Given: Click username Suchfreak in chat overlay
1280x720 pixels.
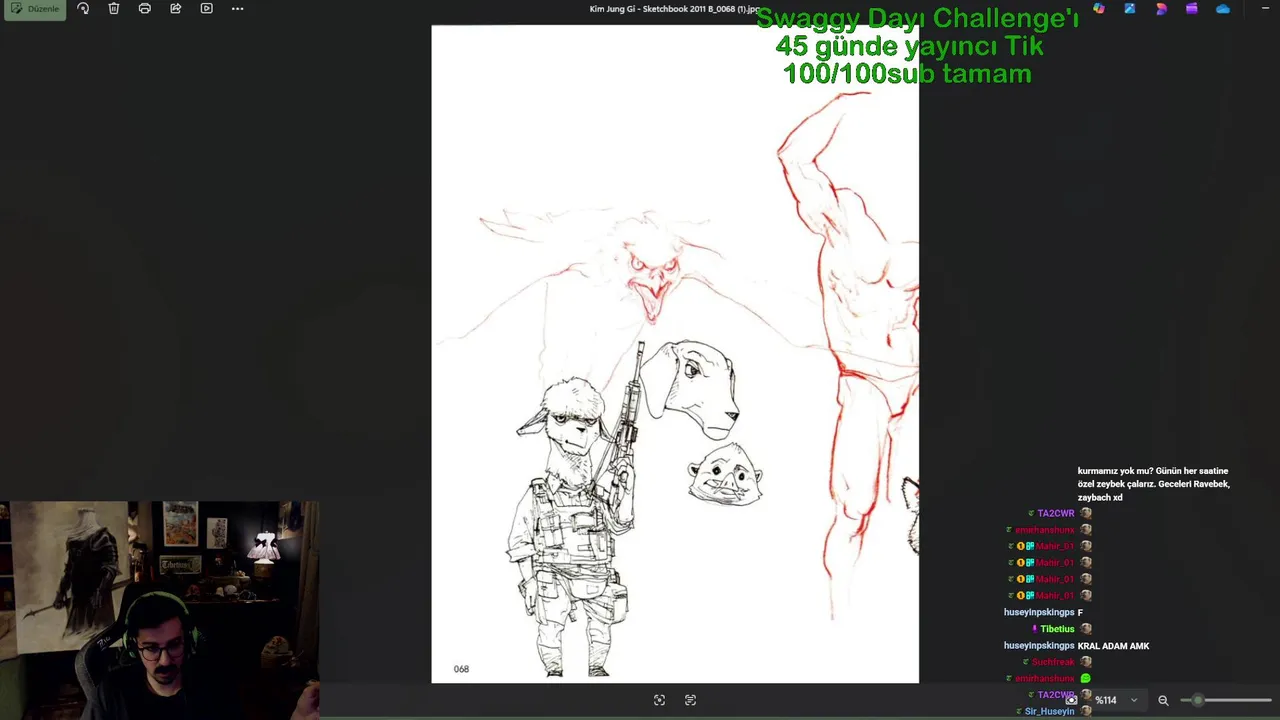Looking at the screenshot, I should (x=1054, y=662).
